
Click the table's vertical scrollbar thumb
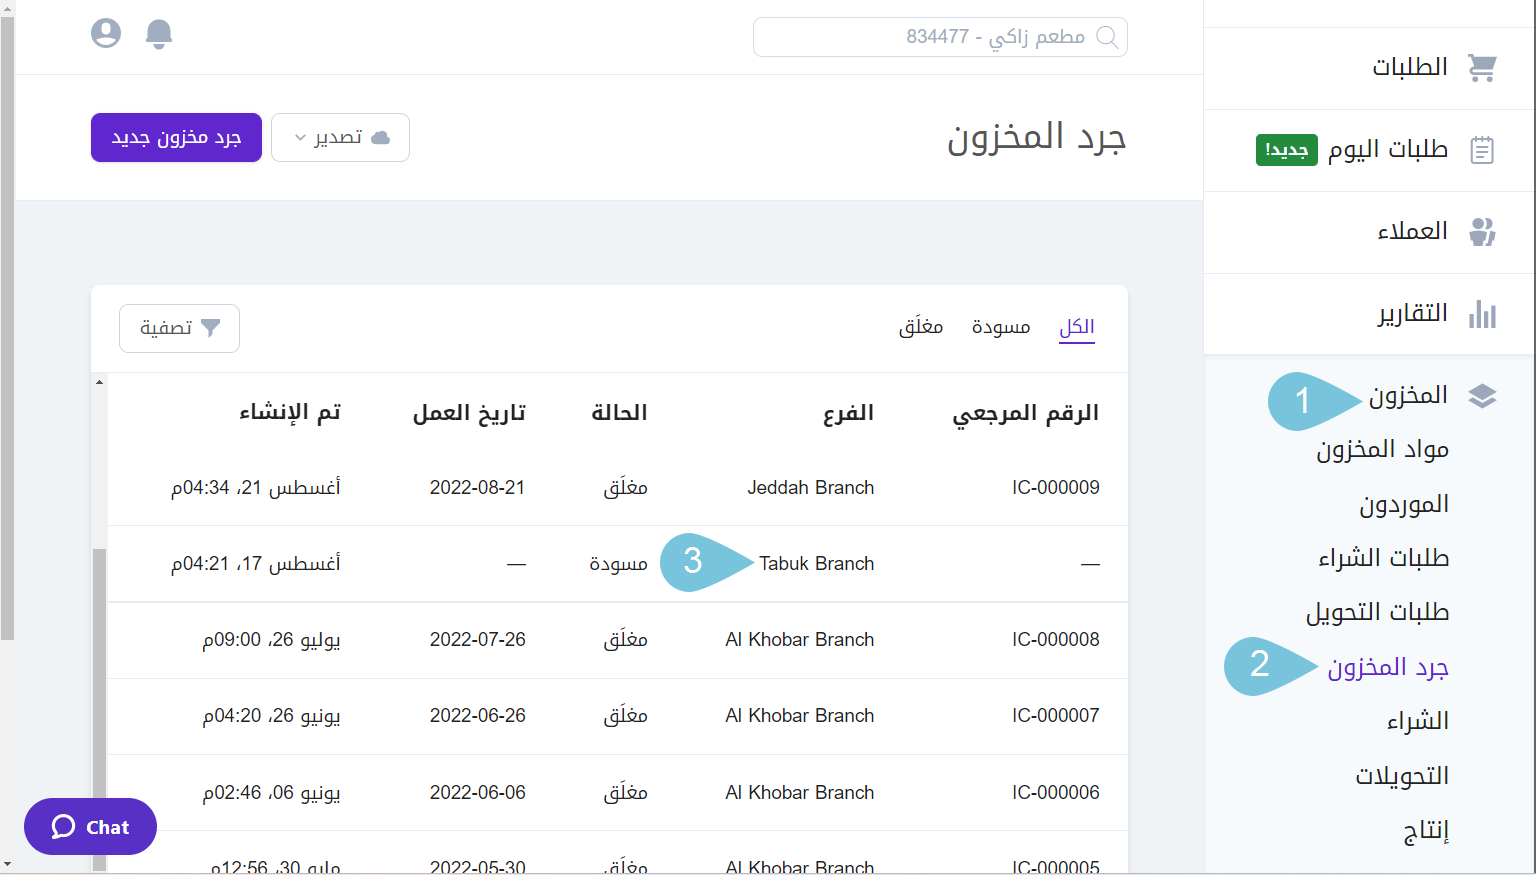[x=99, y=700]
